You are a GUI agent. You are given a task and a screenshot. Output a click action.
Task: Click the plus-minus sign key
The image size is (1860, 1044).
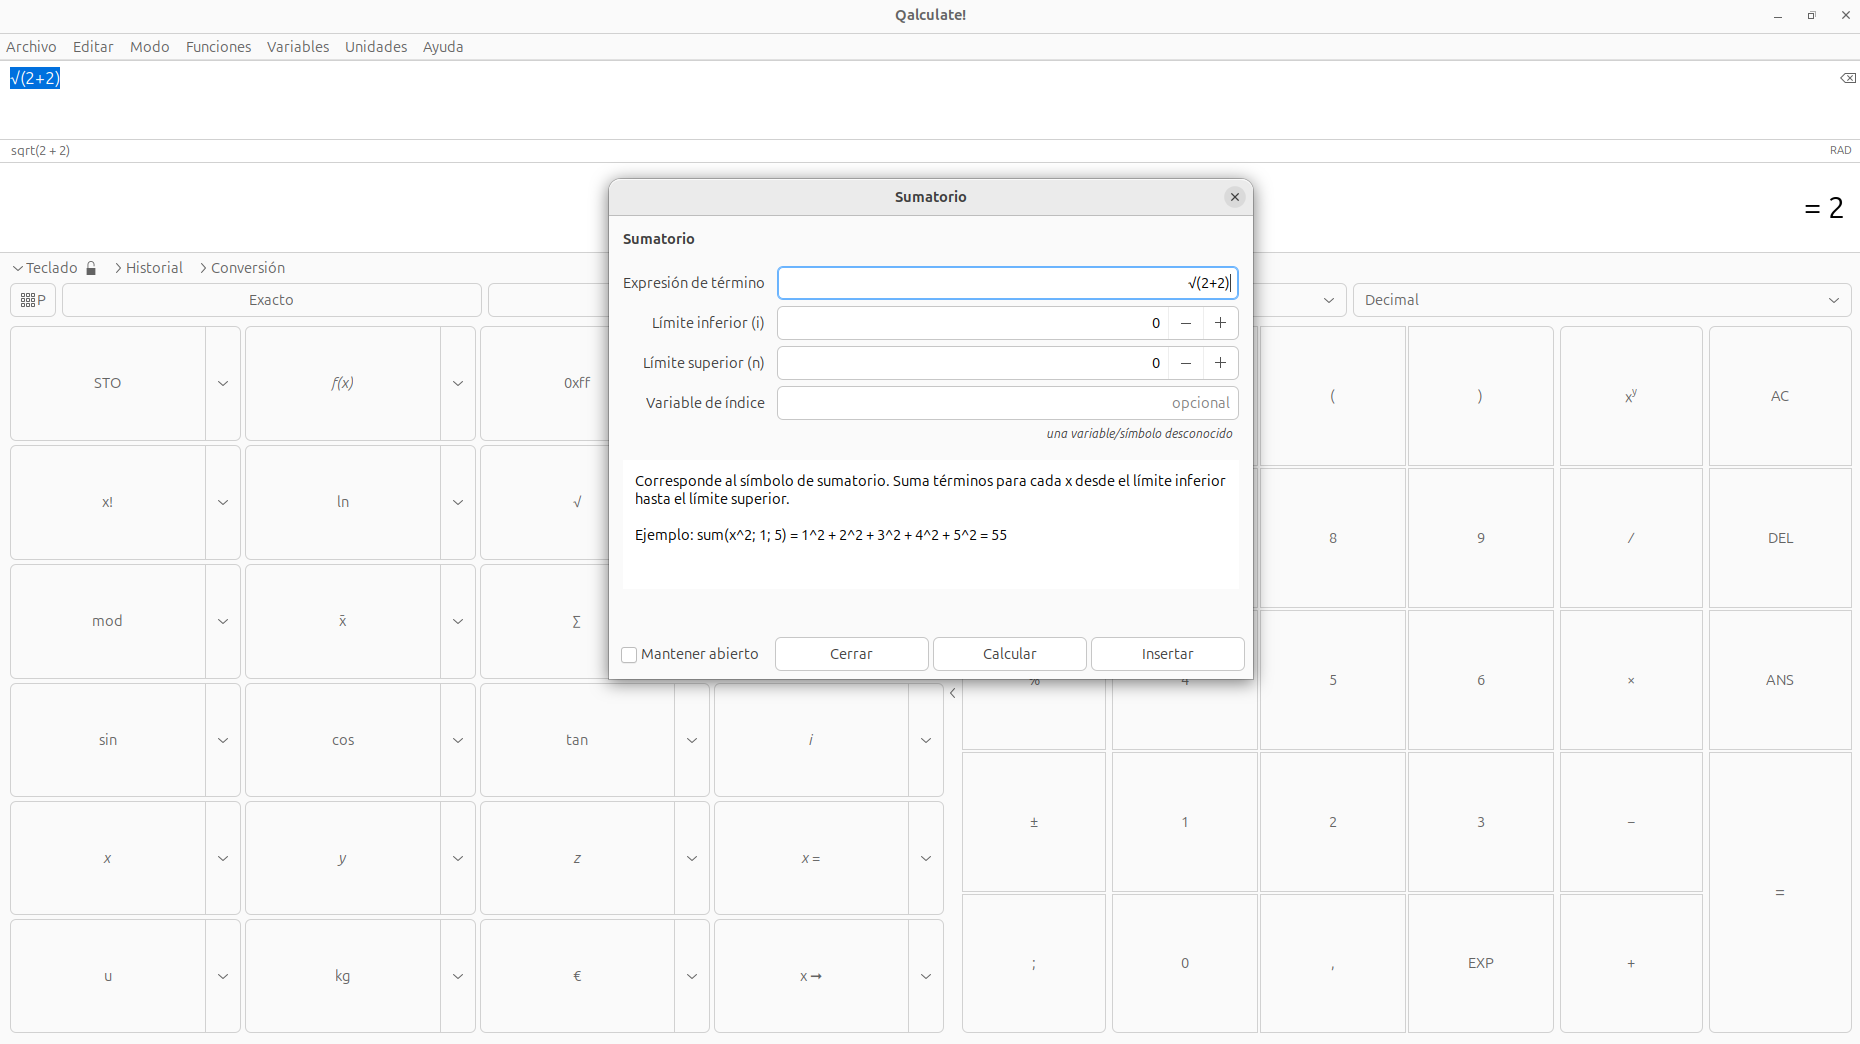point(1034,822)
